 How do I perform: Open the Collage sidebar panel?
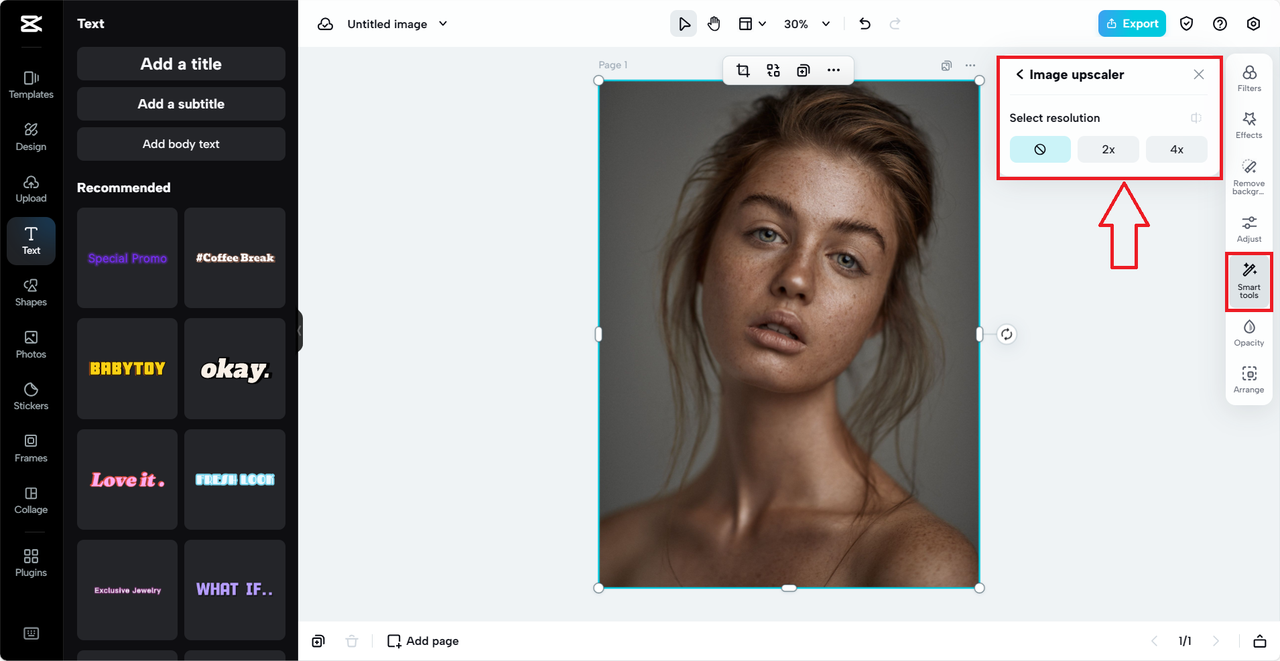(x=31, y=500)
